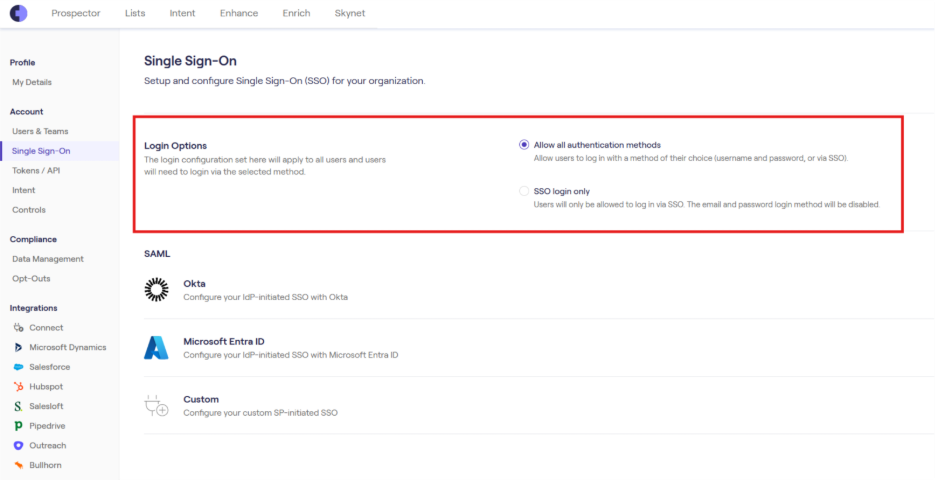Open the Prospector tab
The height and width of the screenshot is (480, 936).
(76, 13)
